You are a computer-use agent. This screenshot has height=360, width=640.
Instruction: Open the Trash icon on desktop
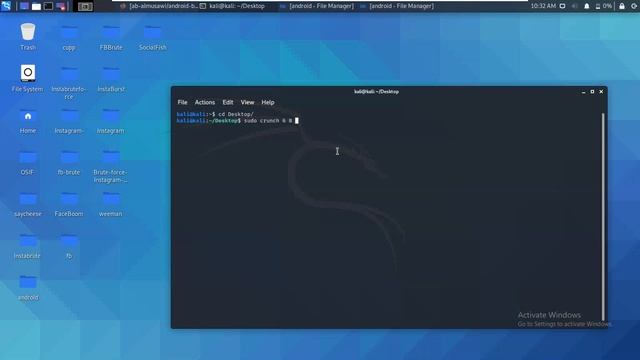tap(28, 36)
